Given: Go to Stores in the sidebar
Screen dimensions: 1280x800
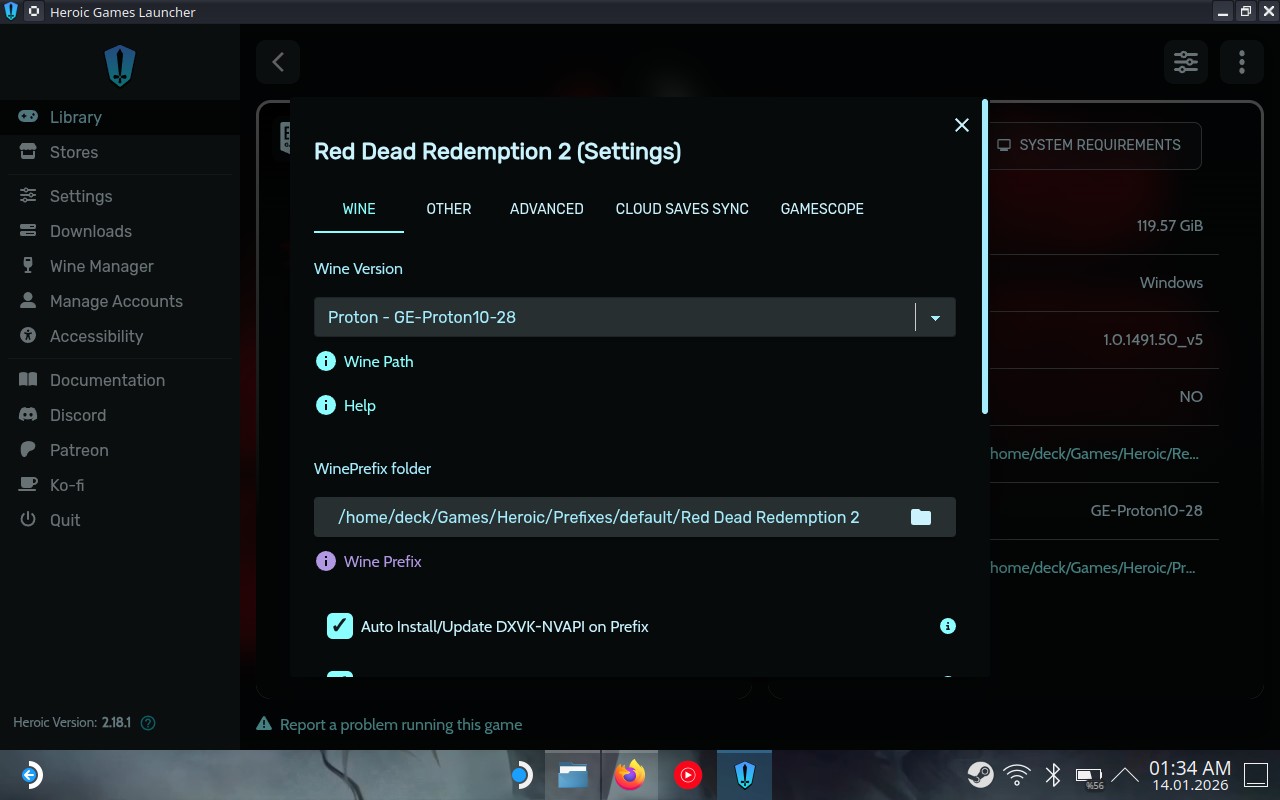Looking at the screenshot, I should pyautogui.click(x=120, y=152).
